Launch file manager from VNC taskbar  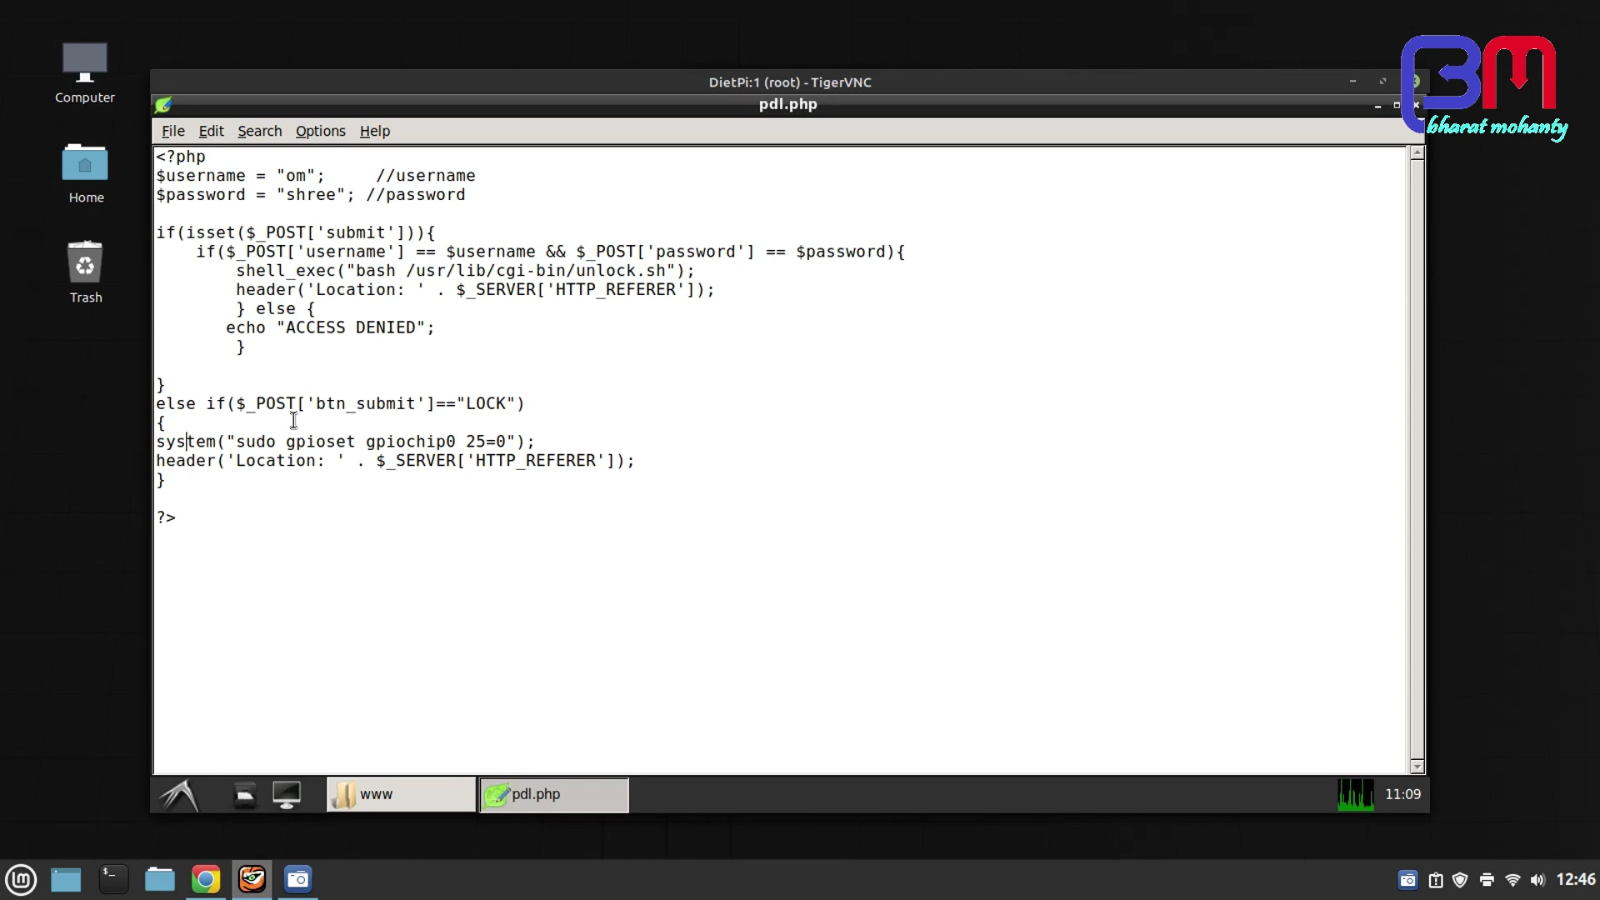pos(245,795)
